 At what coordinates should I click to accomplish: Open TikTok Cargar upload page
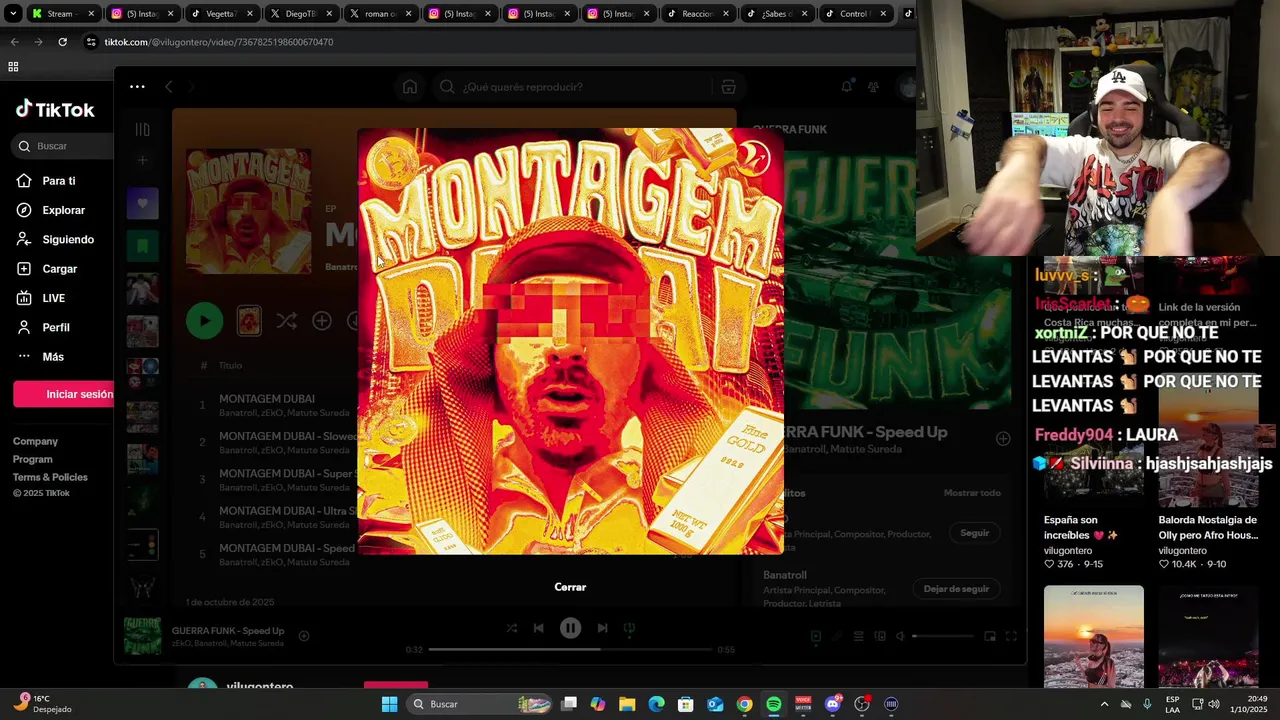[59, 269]
